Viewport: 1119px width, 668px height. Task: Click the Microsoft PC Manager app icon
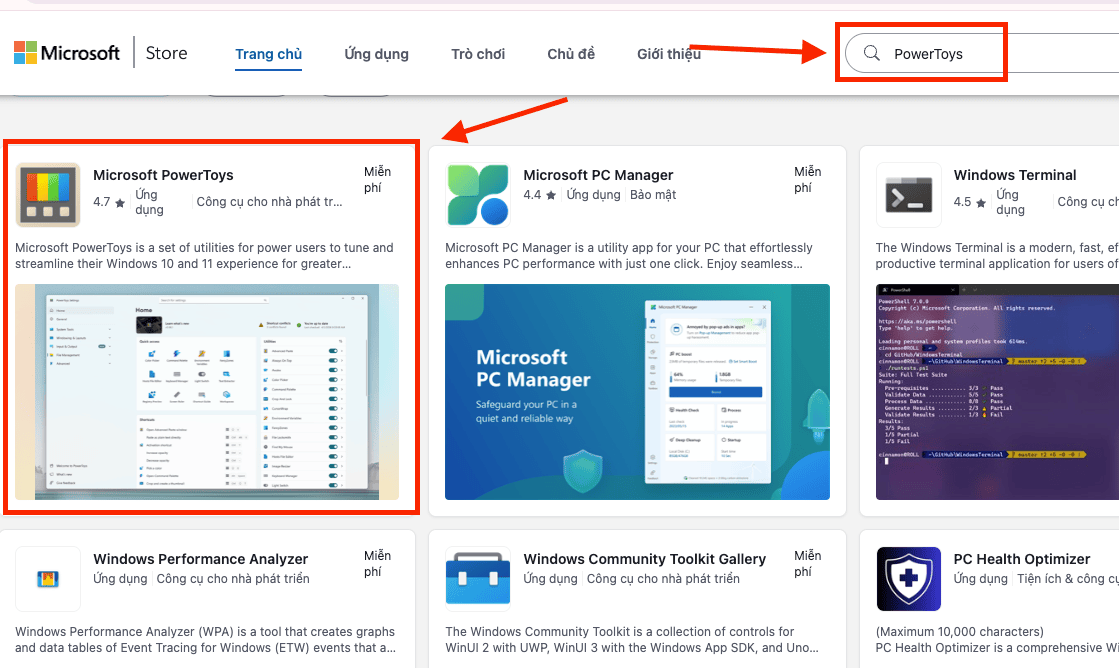tap(478, 195)
